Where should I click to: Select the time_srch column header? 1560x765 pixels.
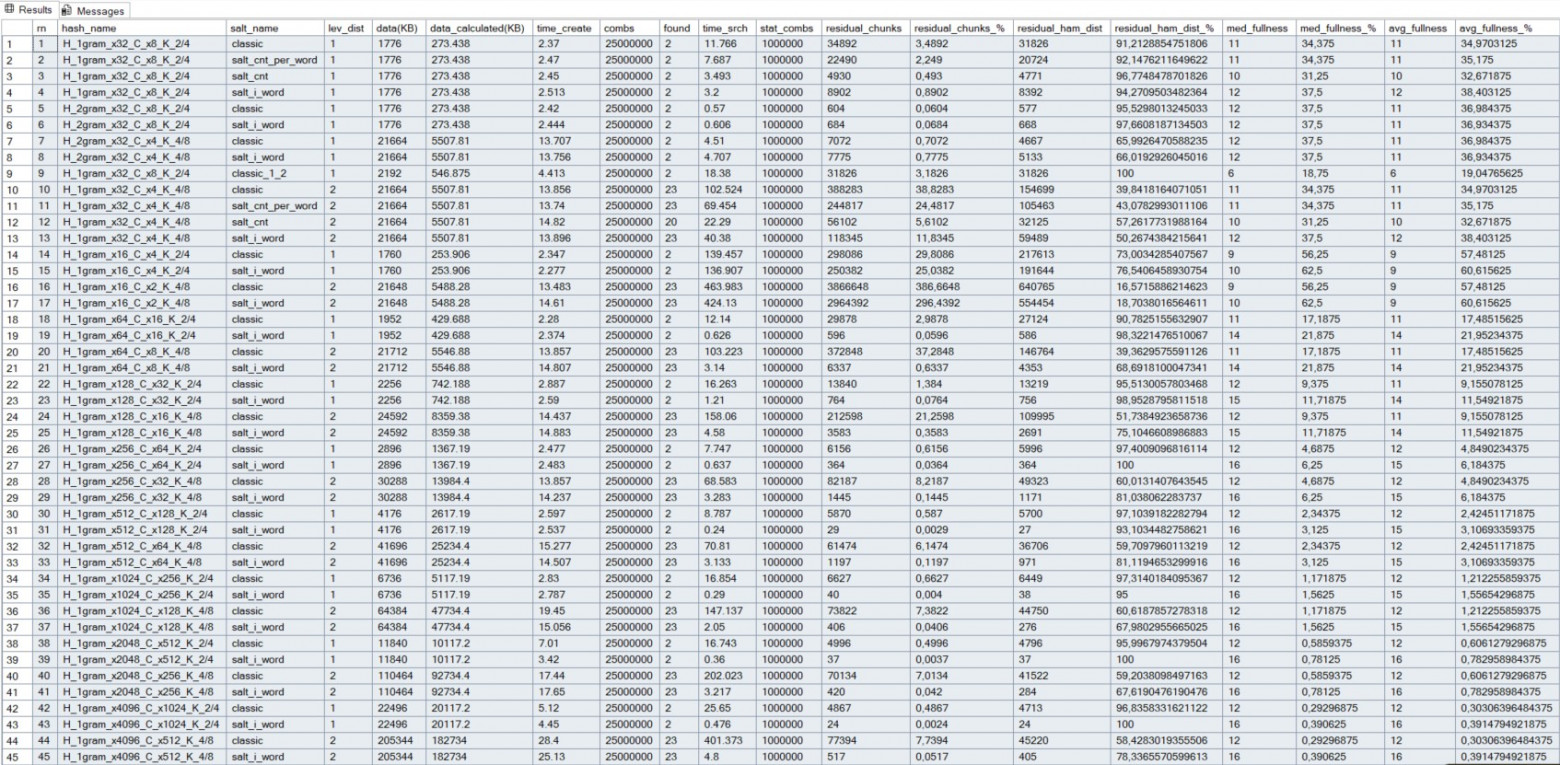pyautogui.click(x=726, y=28)
